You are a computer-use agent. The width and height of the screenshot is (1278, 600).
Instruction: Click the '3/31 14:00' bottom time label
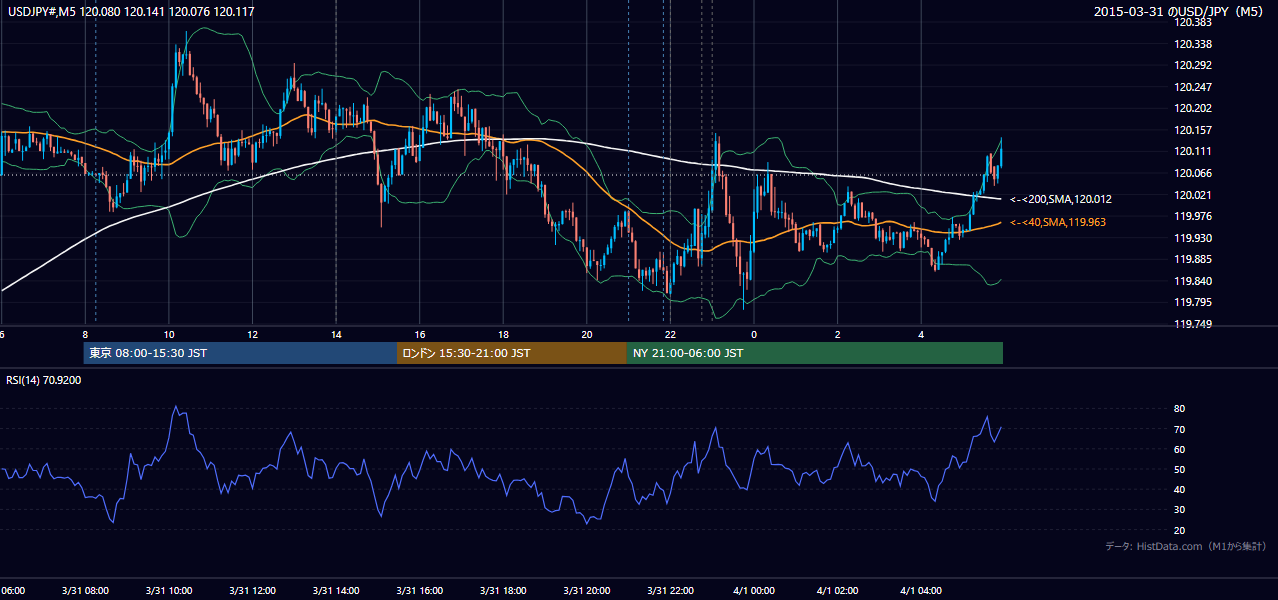click(336, 590)
